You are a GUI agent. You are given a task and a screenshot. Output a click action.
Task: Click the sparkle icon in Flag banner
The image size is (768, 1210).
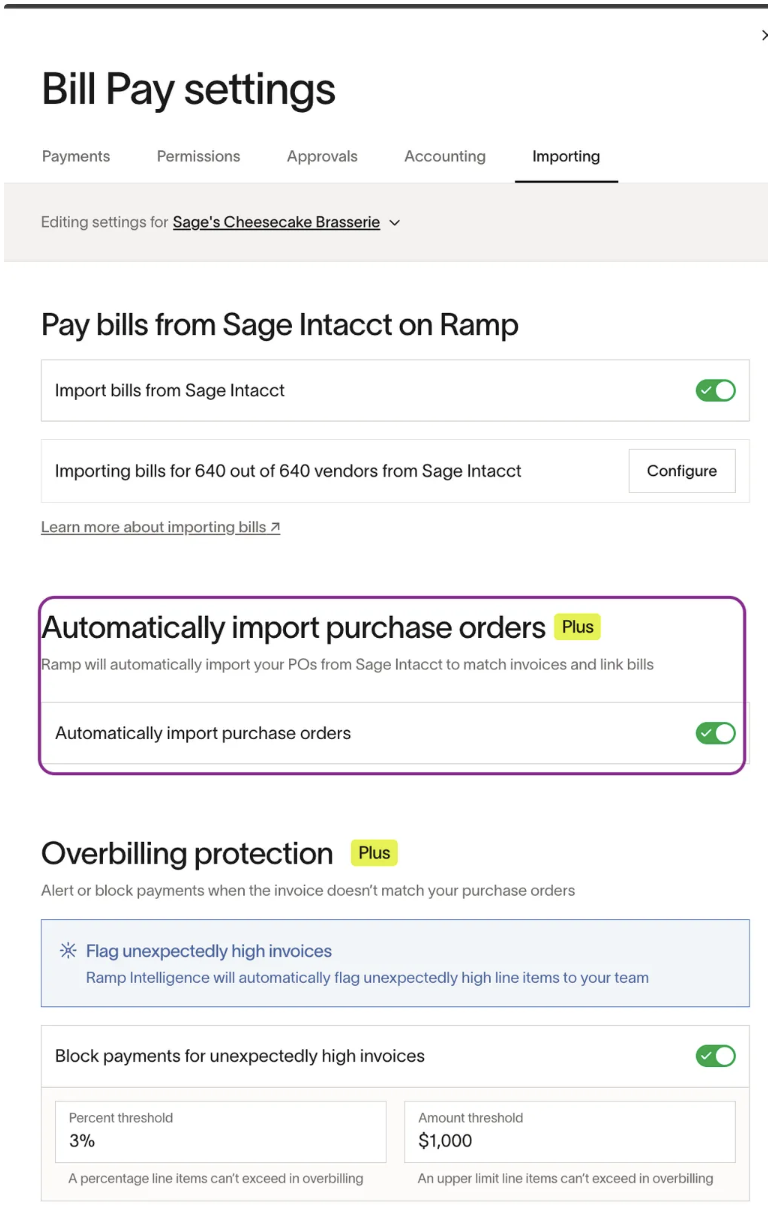[68, 951]
